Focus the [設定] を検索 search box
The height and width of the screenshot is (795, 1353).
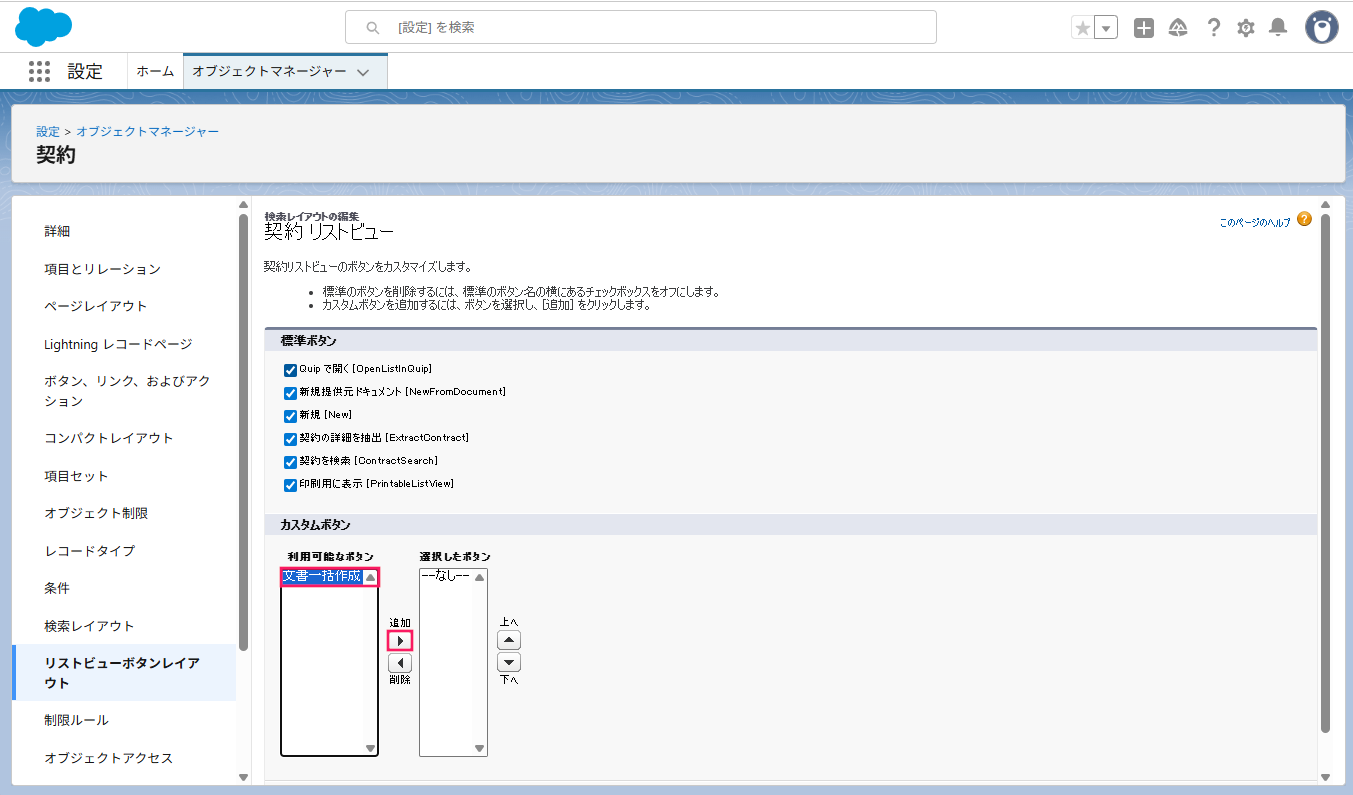click(x=641, y=28)
